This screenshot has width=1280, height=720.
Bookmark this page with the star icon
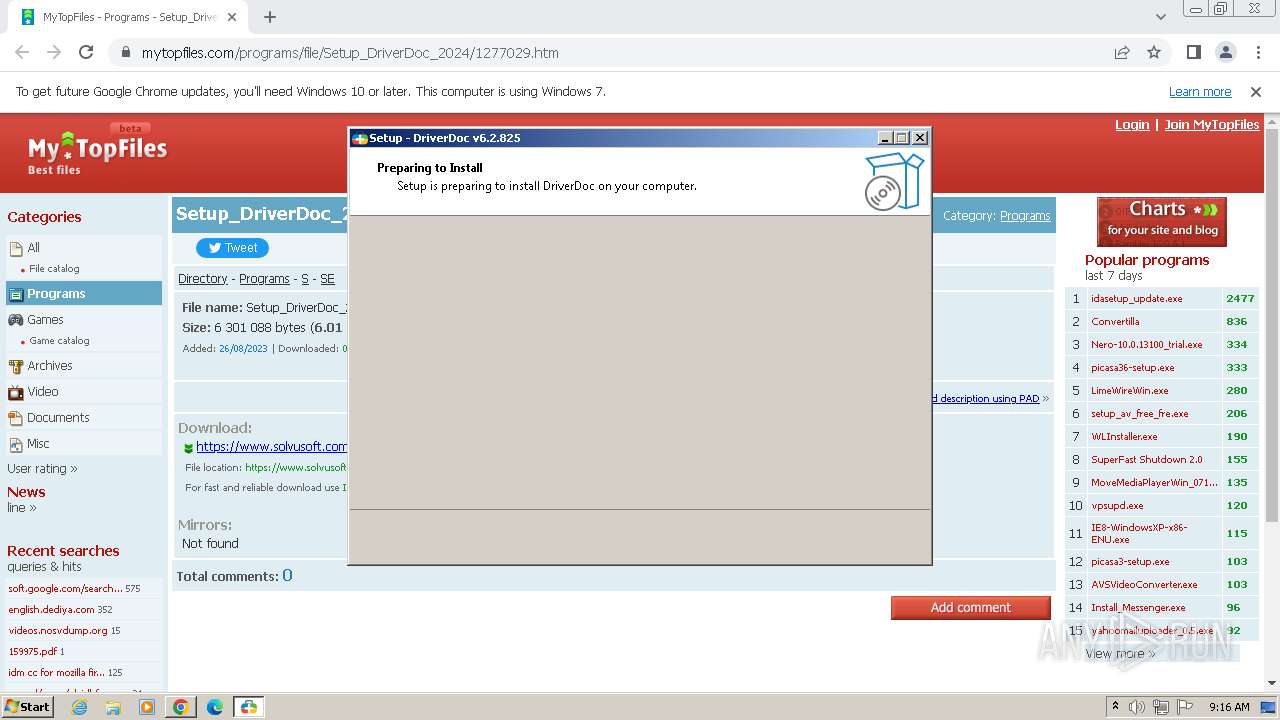pos(1154,52)
